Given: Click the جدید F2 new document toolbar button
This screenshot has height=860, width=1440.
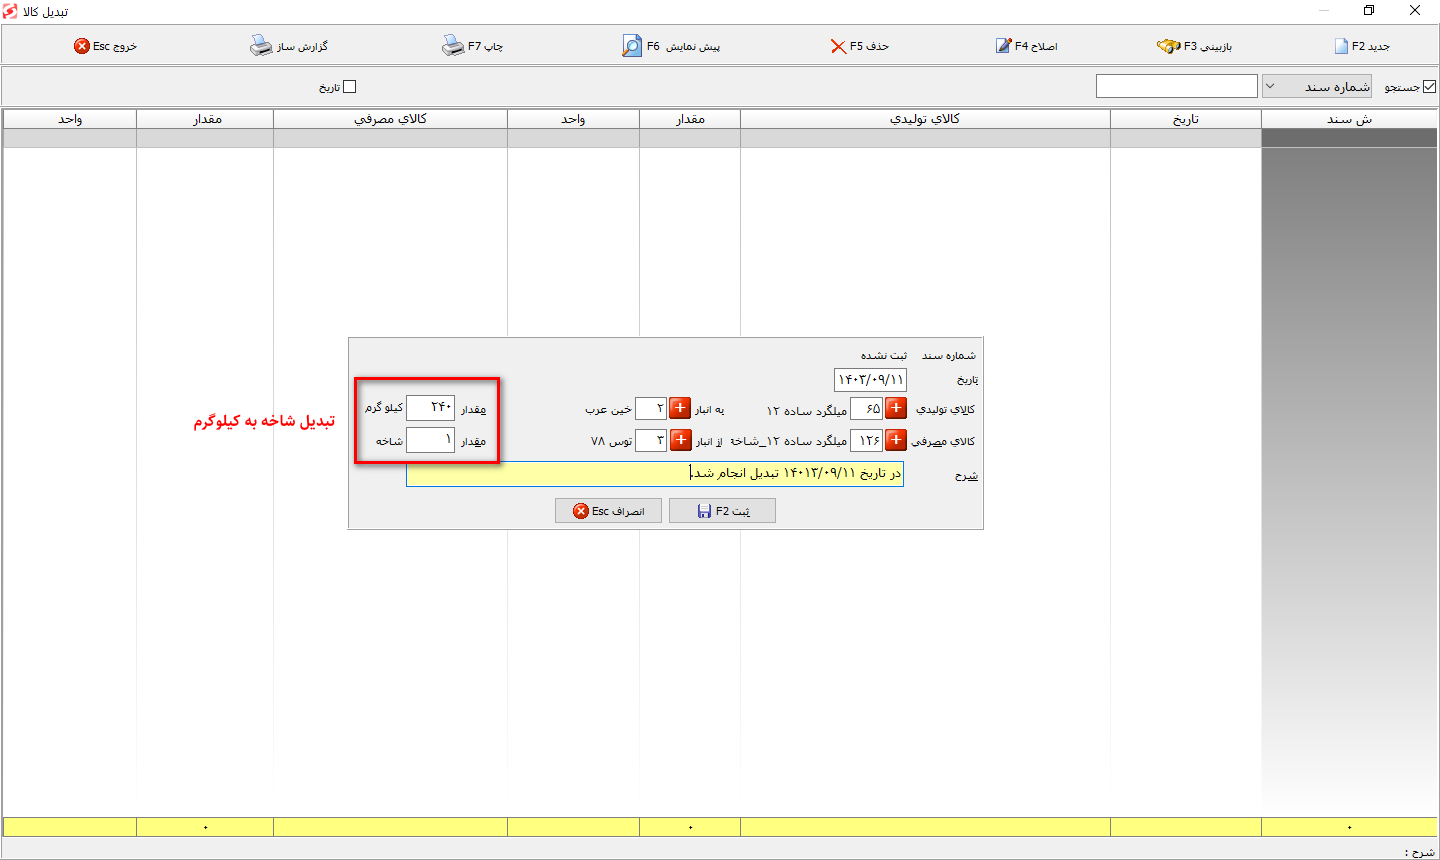Looking at the screenshot, I should click(x=1362, y=46).
